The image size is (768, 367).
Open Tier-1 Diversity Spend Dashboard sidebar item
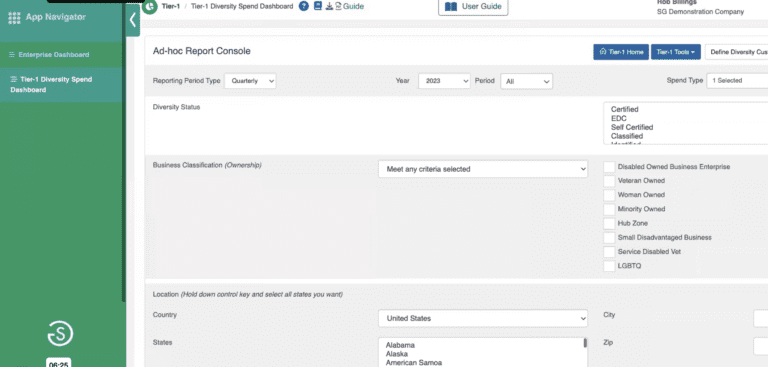61,84
